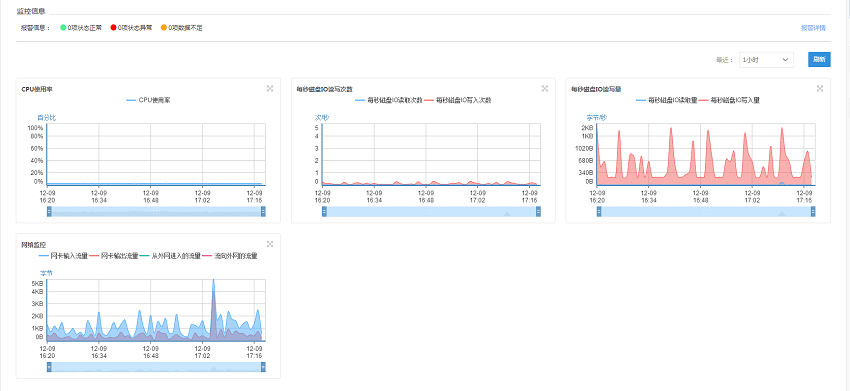
Task: Expand the 网络监控 chart panel
Action: pyautogui.click(x=270, y=245)
